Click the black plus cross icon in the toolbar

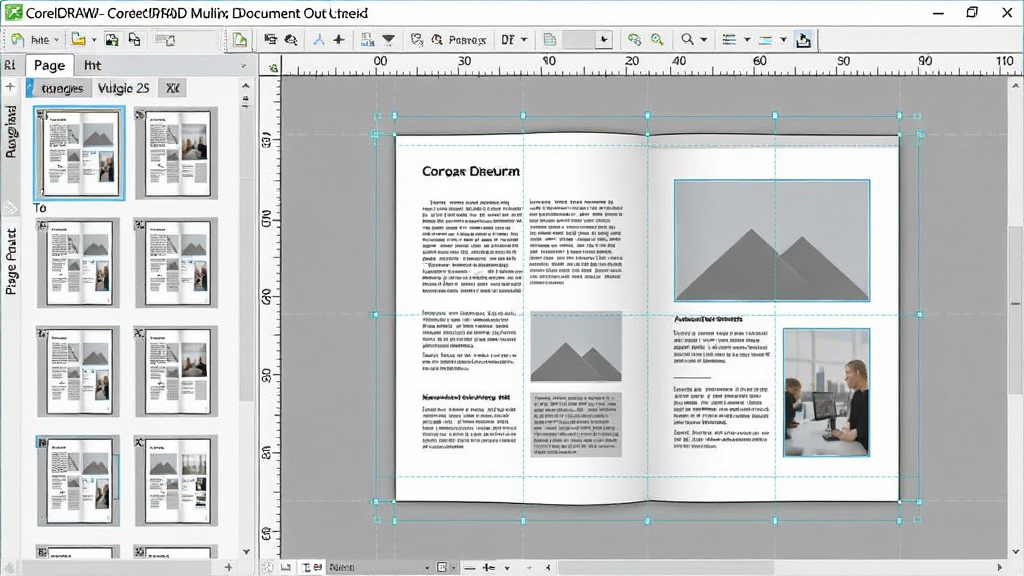[x=339, y=40]
